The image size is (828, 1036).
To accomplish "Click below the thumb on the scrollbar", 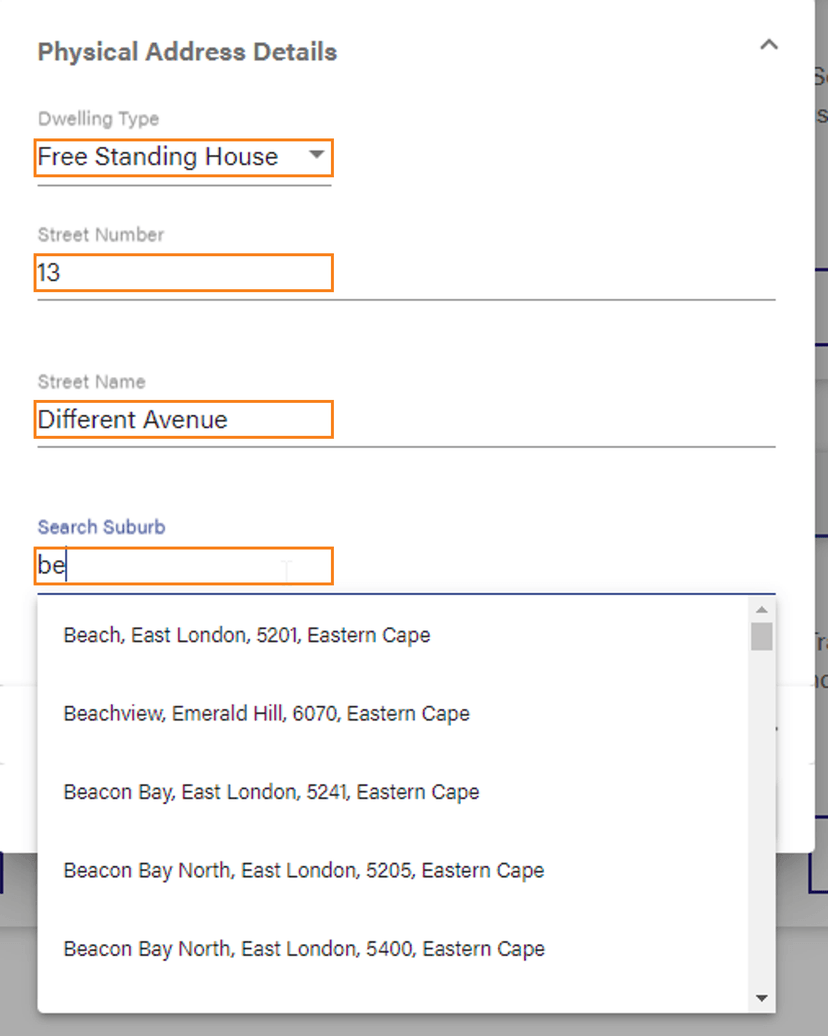I will point(764,820).
